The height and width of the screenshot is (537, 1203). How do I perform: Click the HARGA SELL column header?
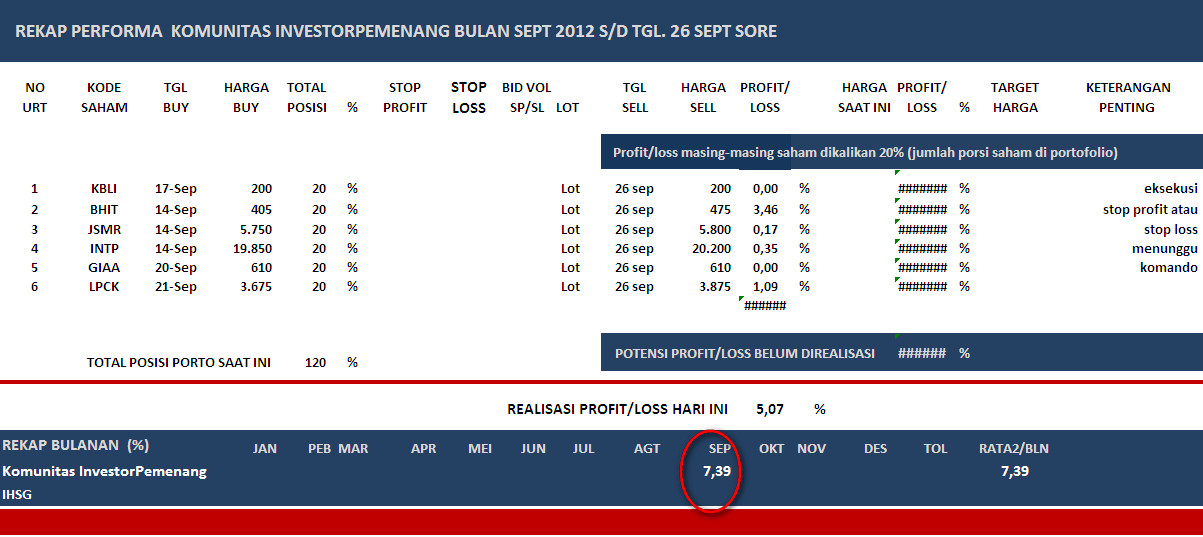point(703,97)
